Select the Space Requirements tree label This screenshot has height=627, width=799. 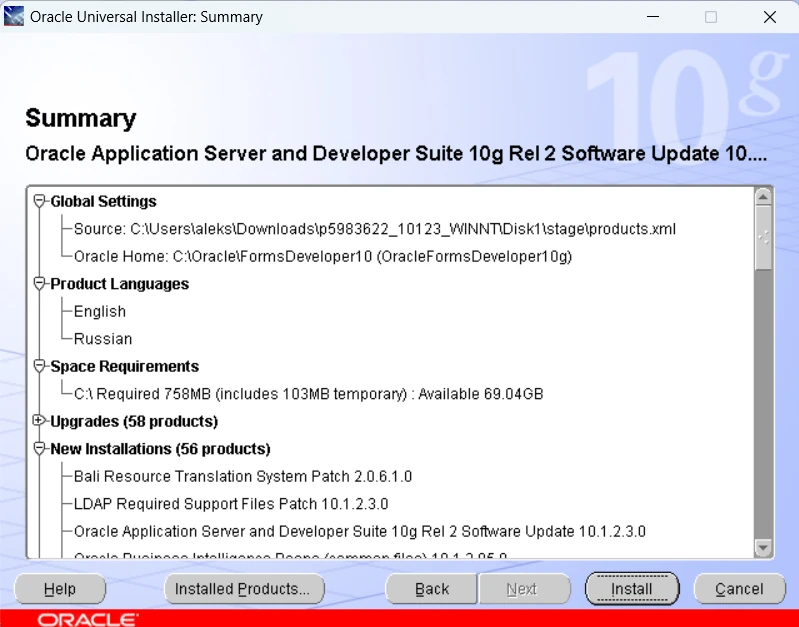125,367
